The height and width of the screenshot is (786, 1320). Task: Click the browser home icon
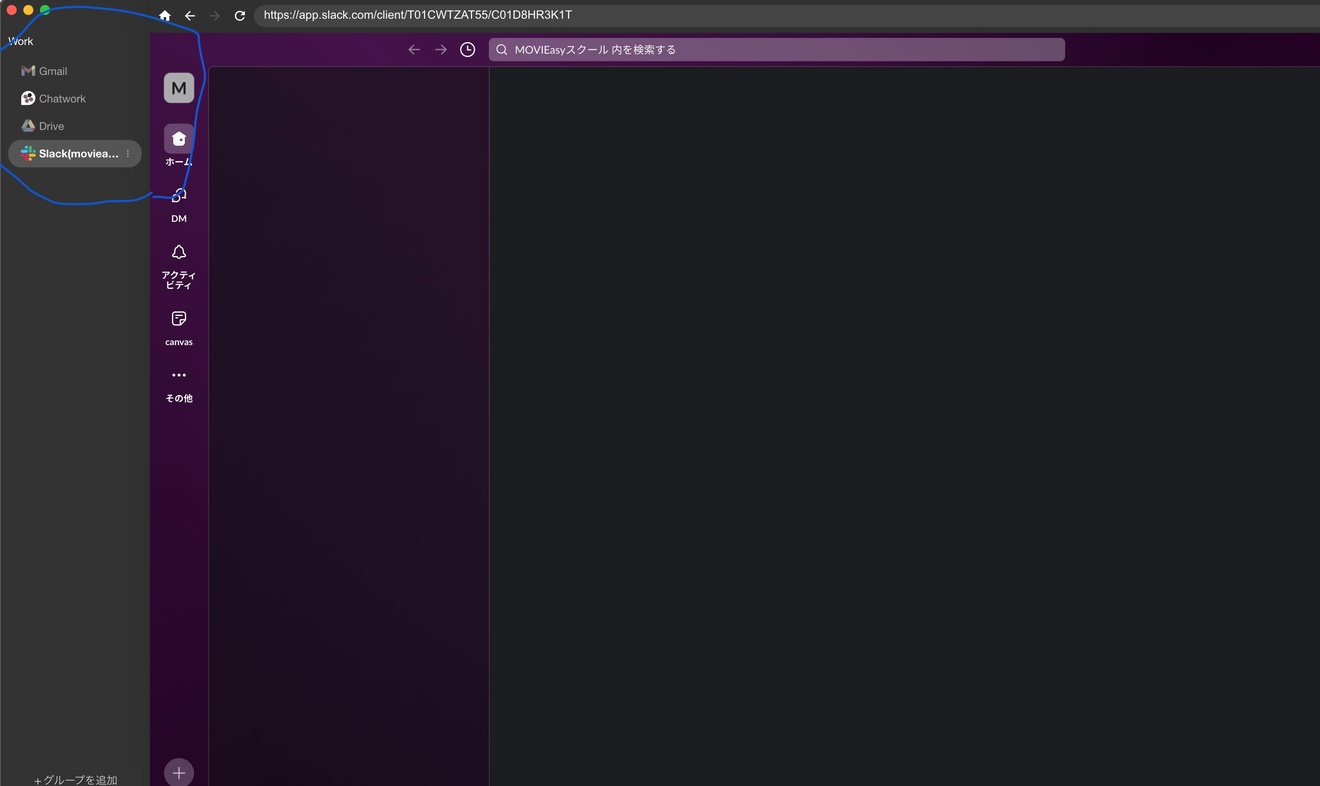165,16
